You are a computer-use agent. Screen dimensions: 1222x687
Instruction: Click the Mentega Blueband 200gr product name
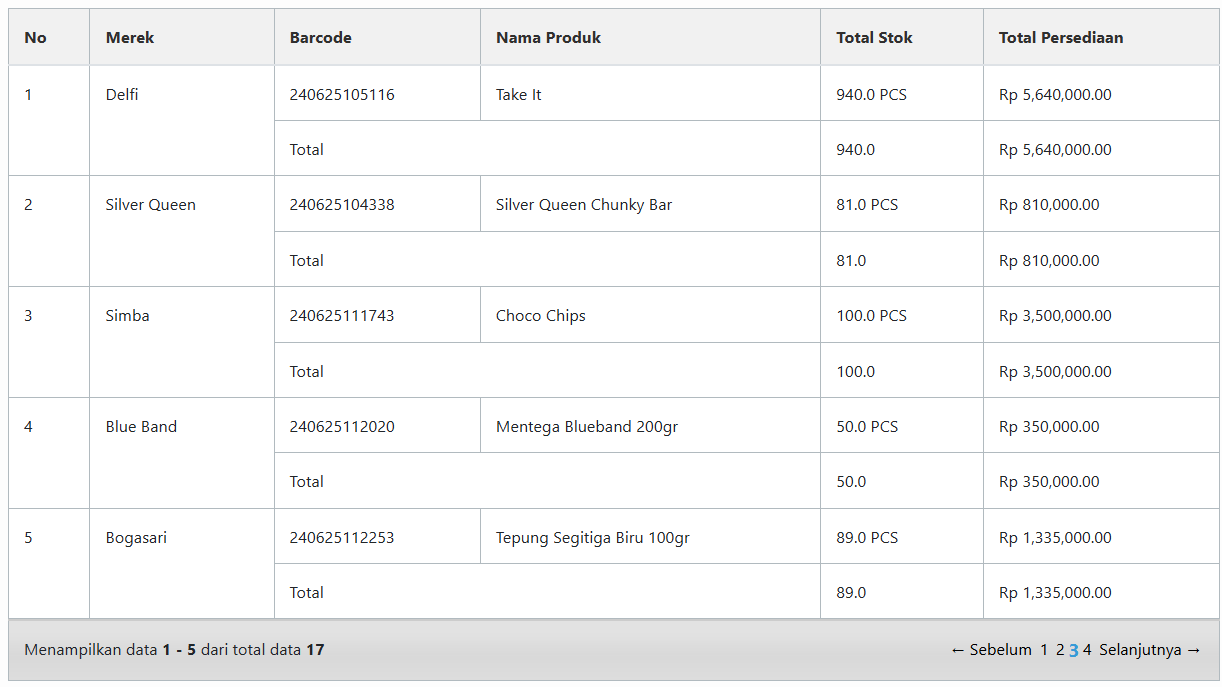pyautogui.click(x=587, y=427)
